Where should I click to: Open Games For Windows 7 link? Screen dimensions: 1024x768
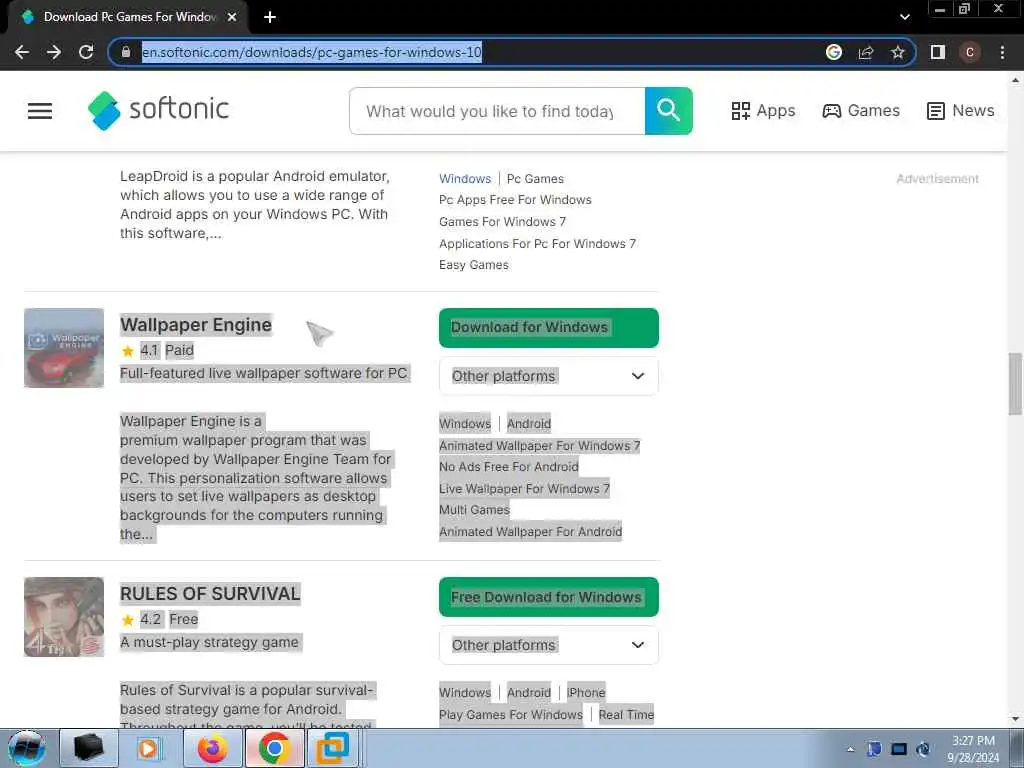502,221
